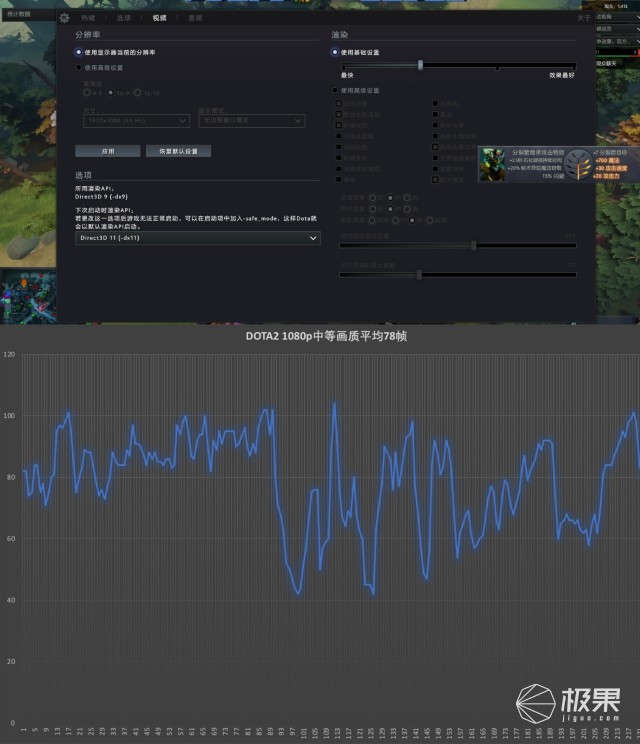
Task: Open the settings gear icon
Action: tap(65, 18)
